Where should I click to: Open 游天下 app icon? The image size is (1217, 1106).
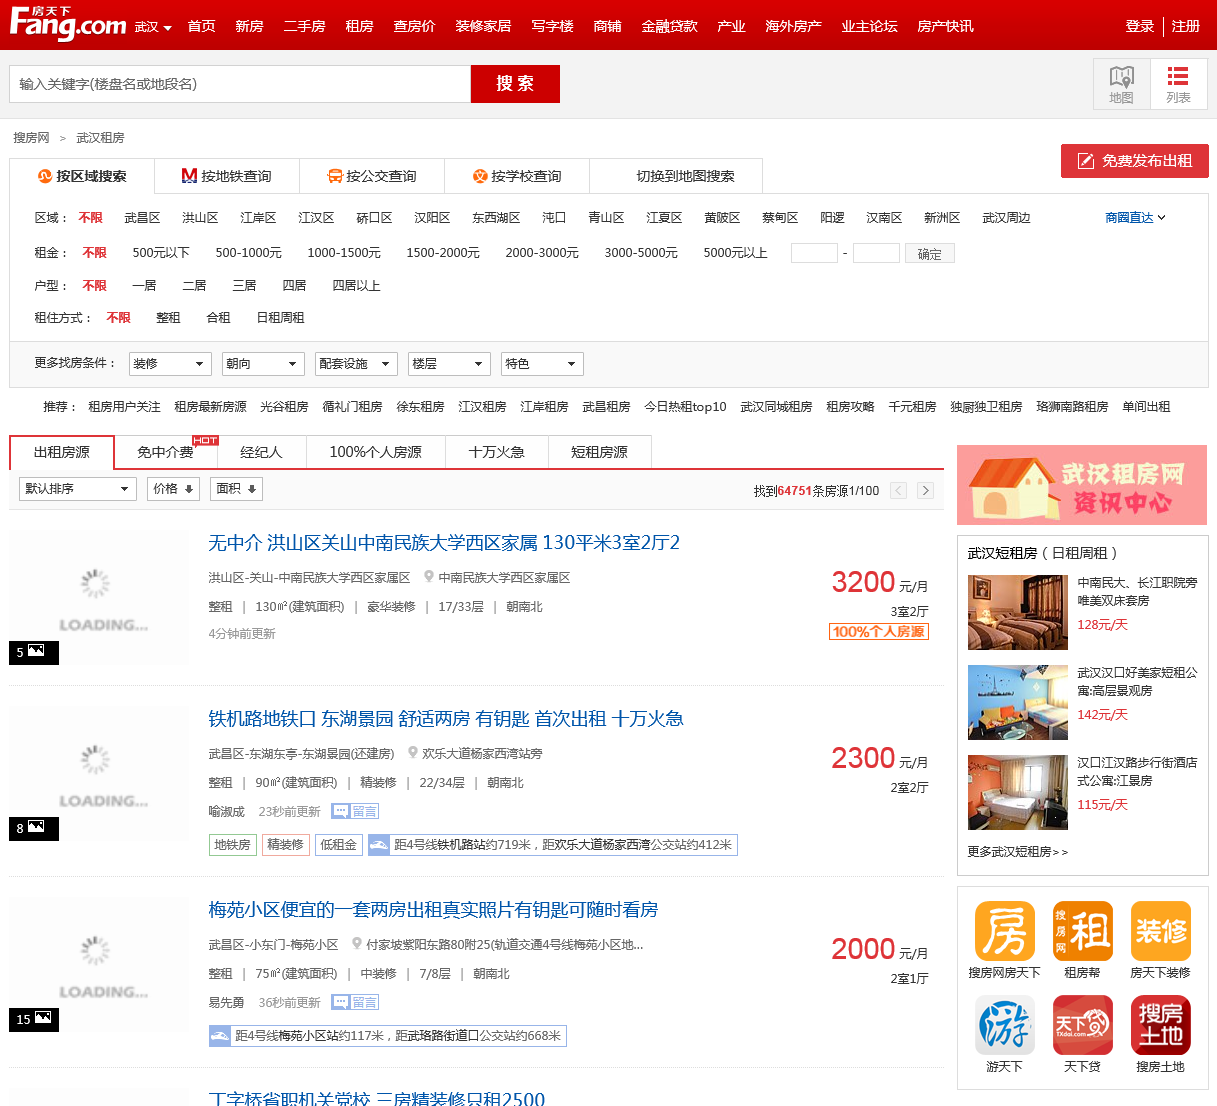coord(1004,1025)
